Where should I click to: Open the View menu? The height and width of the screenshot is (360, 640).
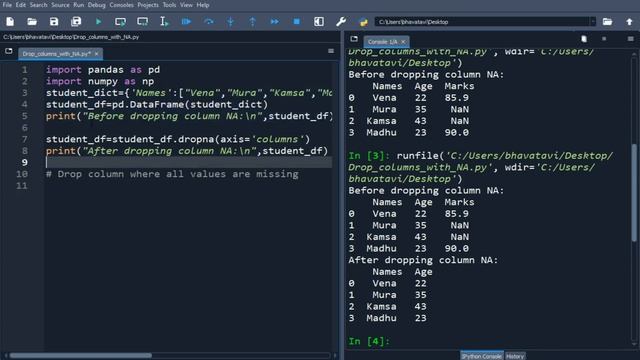186,5
